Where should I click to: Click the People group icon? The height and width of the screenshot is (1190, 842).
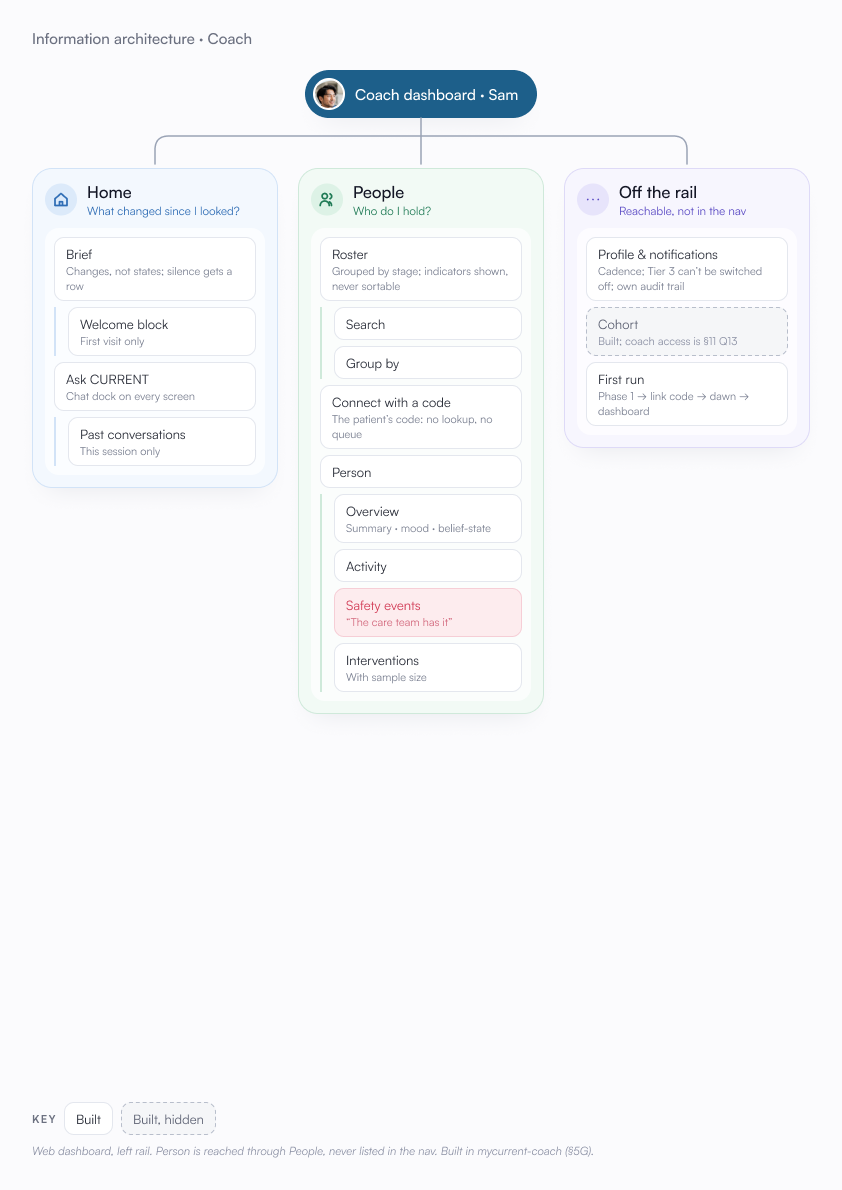pos(326,200)
